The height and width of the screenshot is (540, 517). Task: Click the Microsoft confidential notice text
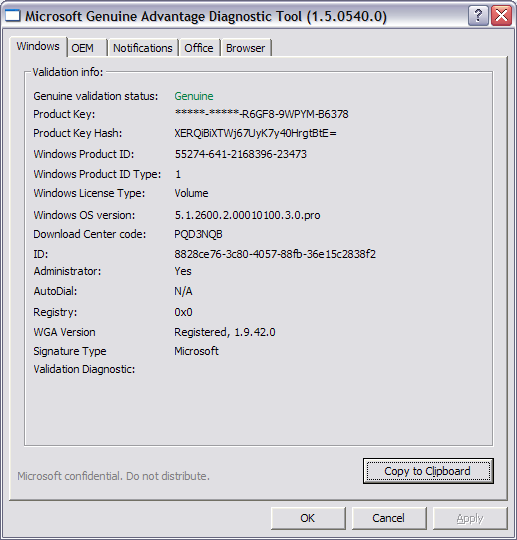click(113, 476)
